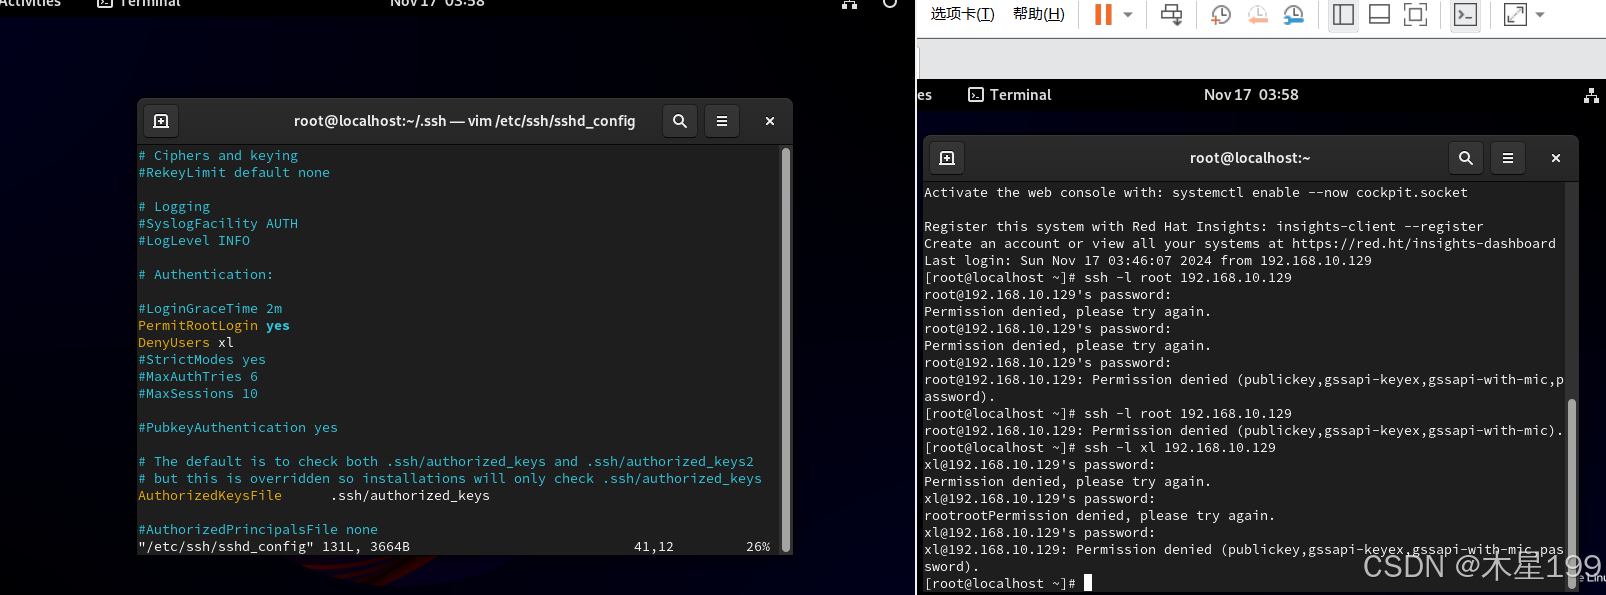
Task: Toggle the VMware library sidebar view icon
Action: 1343,14
